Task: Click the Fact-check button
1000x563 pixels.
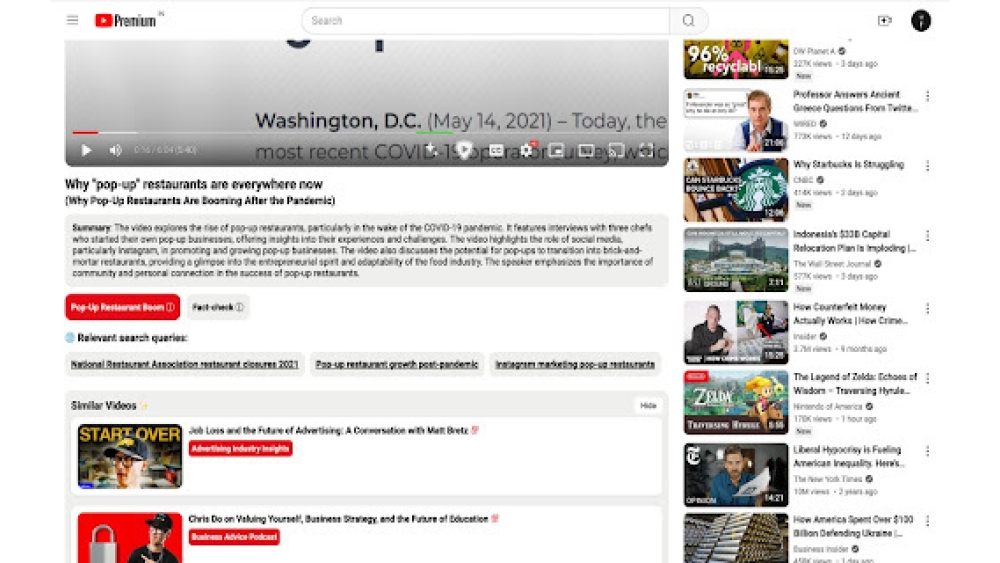Action: 218,307
